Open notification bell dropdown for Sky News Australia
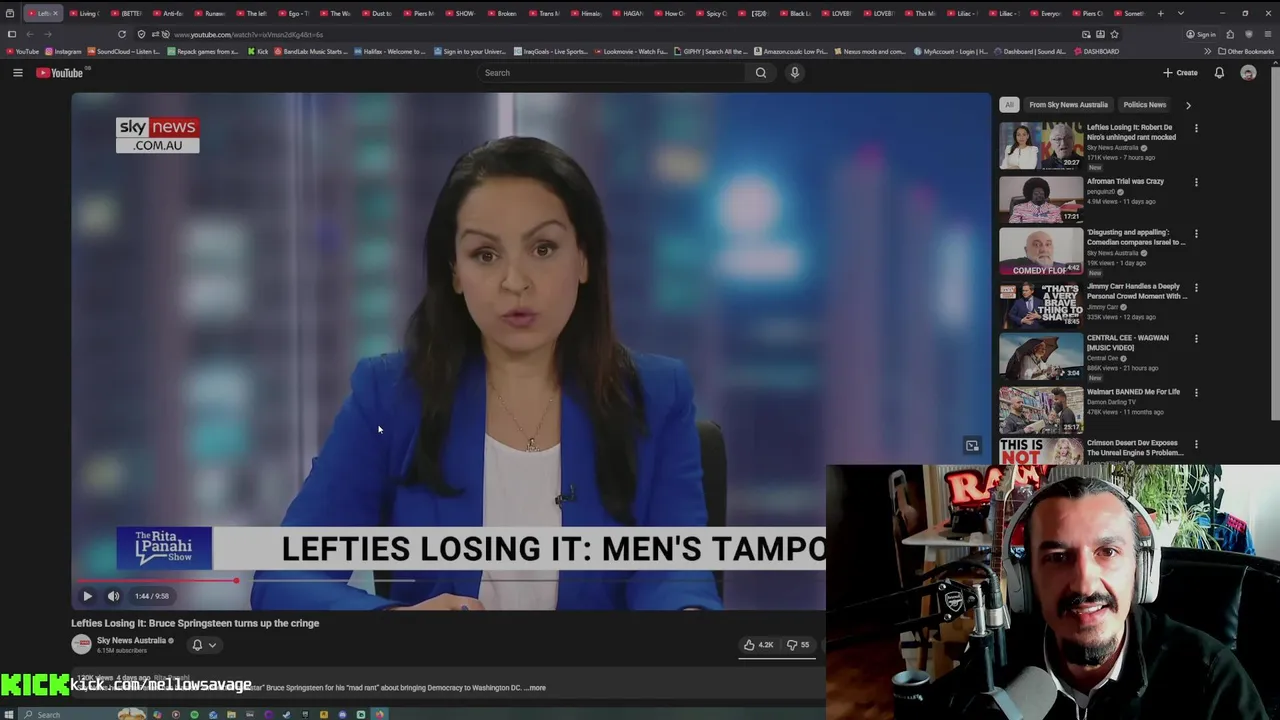The height and width of the screenshot is (720, 1280). (203, 645)
